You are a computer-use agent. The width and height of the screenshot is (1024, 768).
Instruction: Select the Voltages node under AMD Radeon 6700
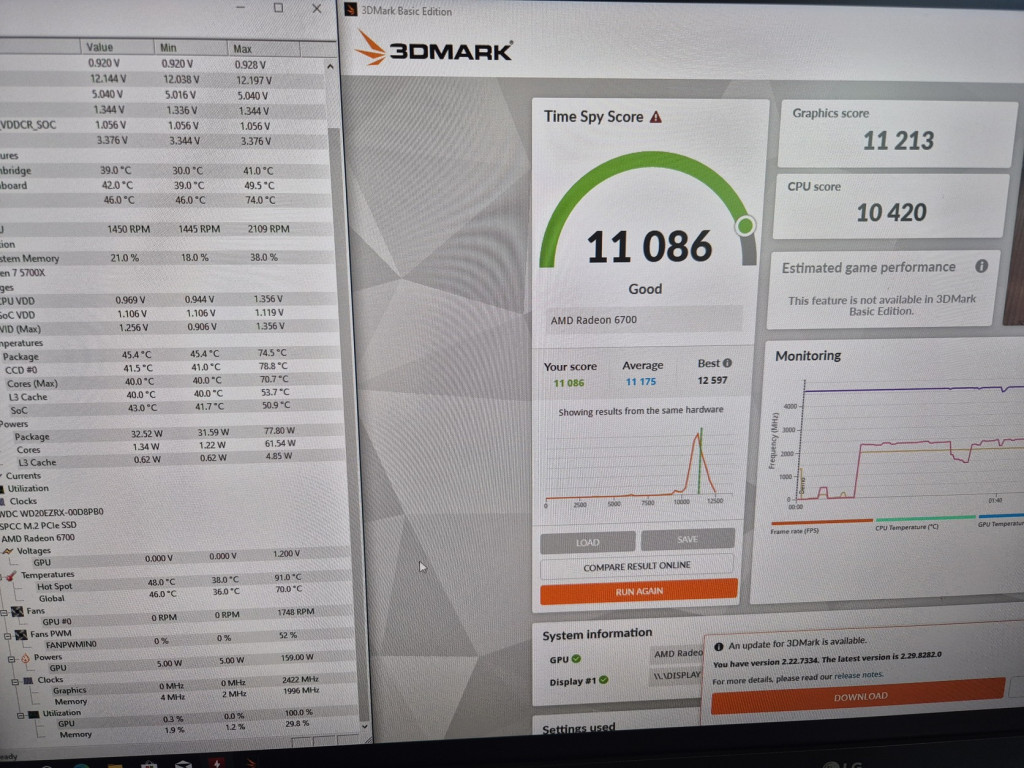coord(33,551)
